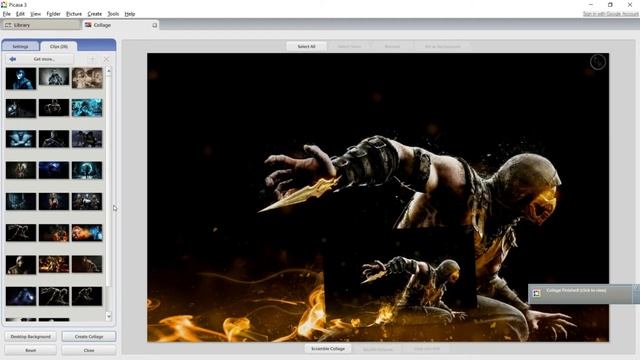Select the bright cyan clip, second row right
This screenshot has width=640, height=360.
(x=87, y=108)
